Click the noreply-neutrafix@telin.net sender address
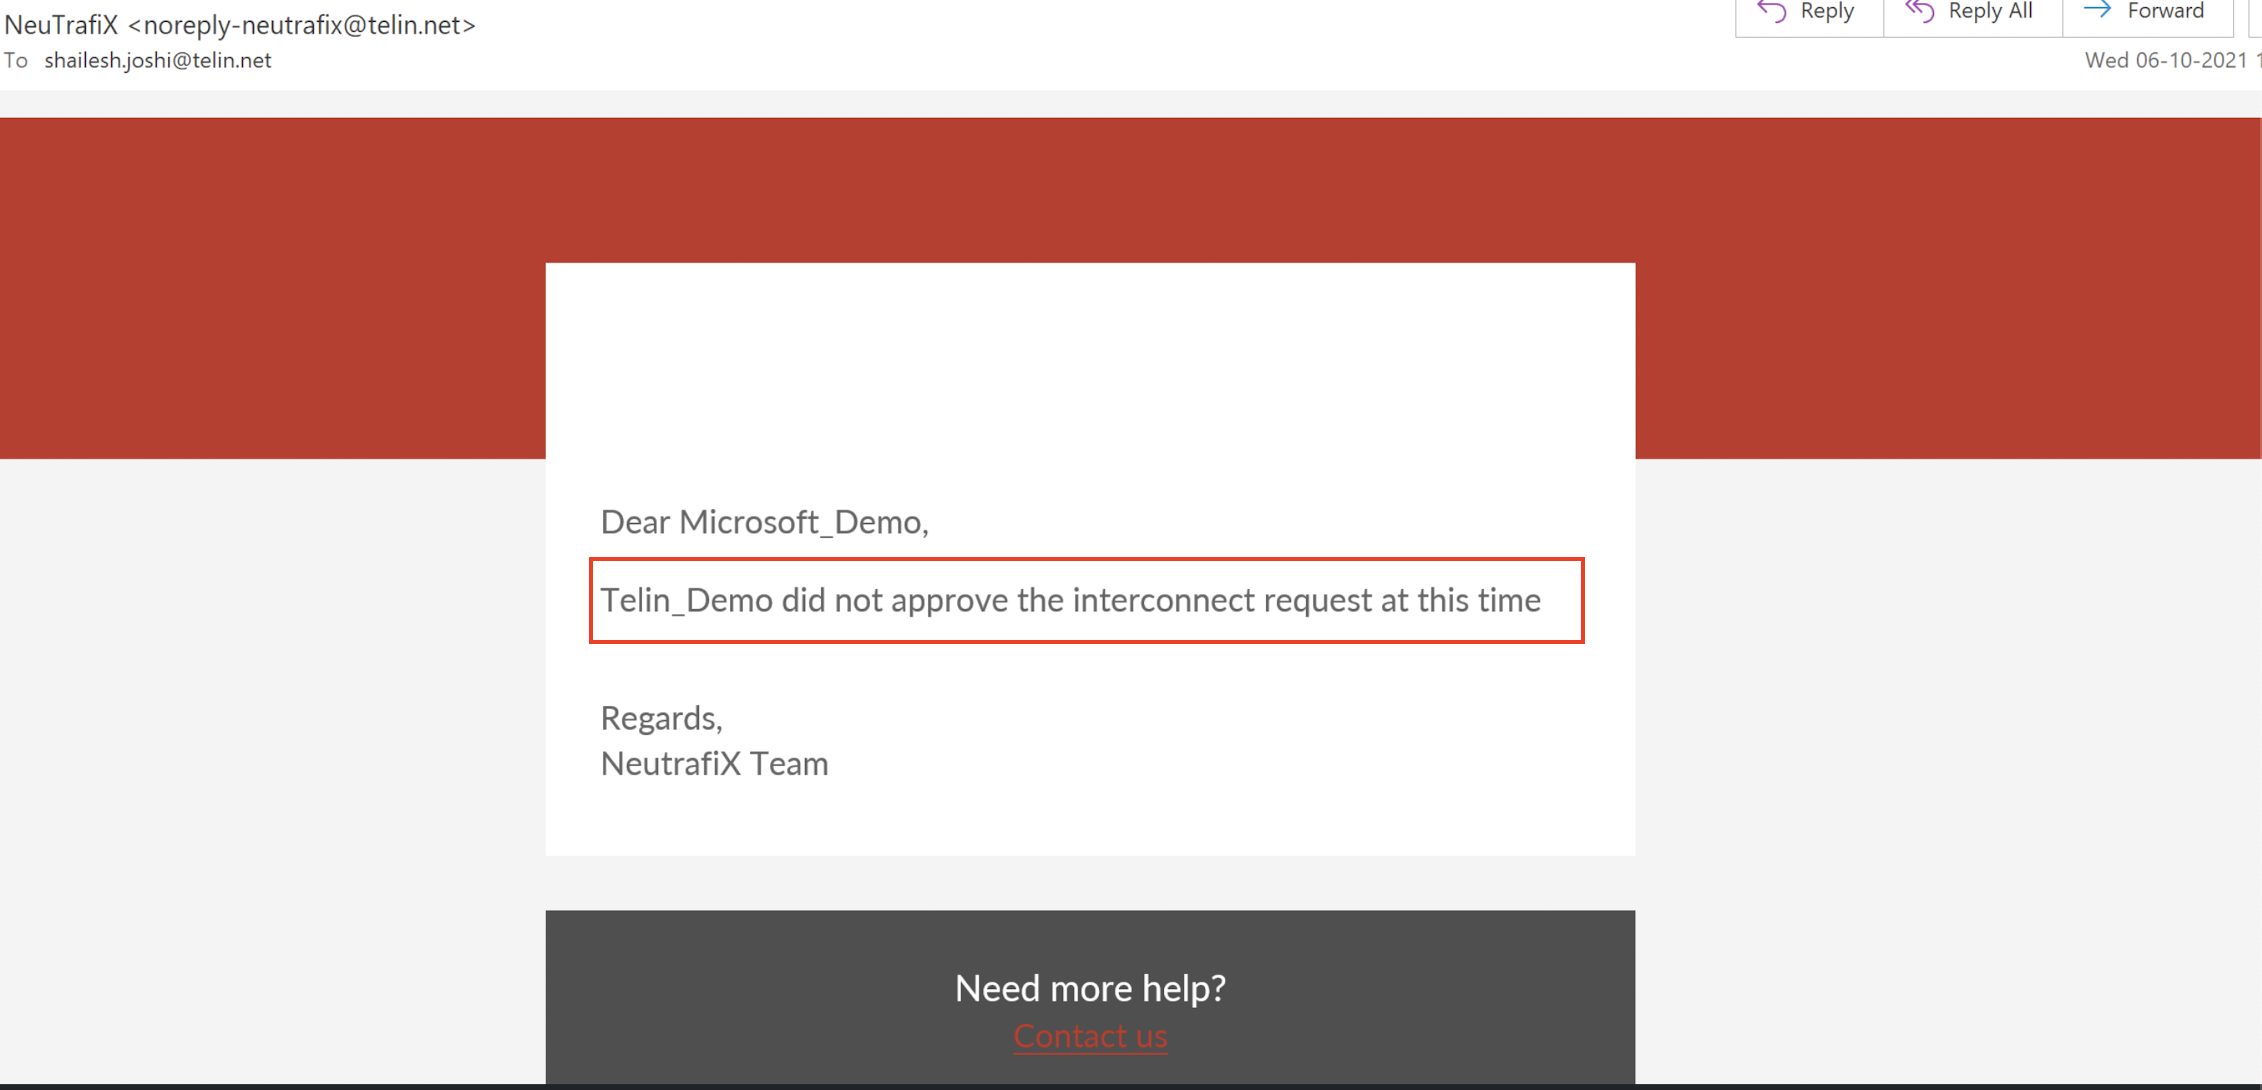The width and height of the screenshot is (2262, 1090). (x=302, y=25)
